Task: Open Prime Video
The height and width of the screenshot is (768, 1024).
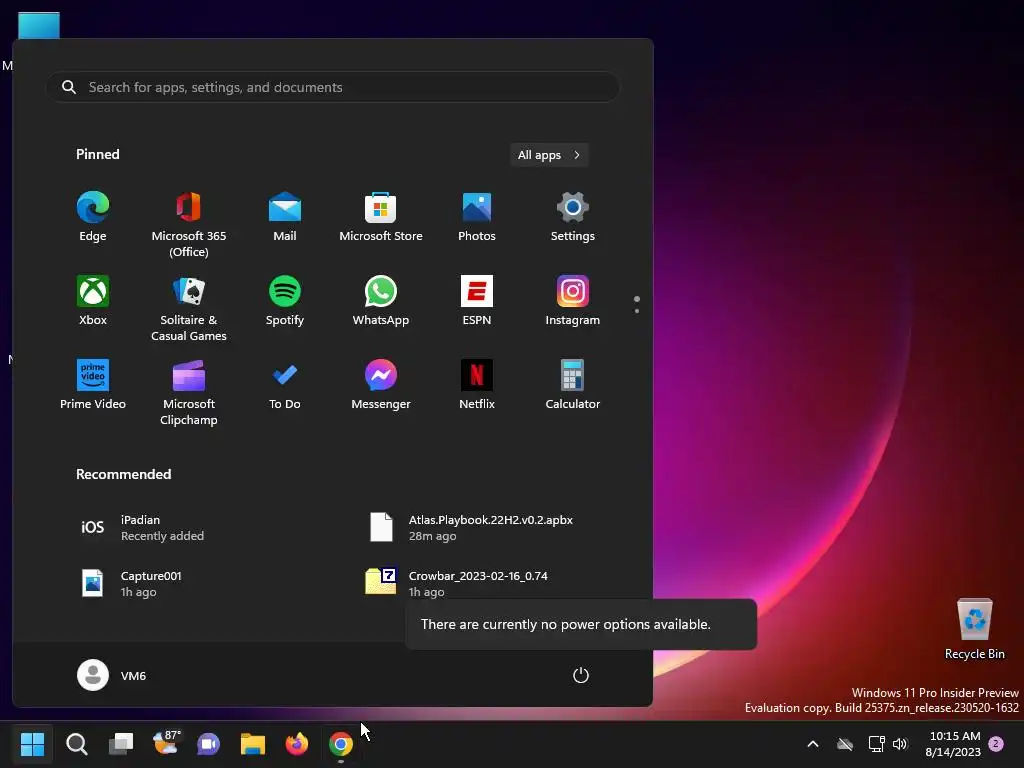Action: click(93, 385)
